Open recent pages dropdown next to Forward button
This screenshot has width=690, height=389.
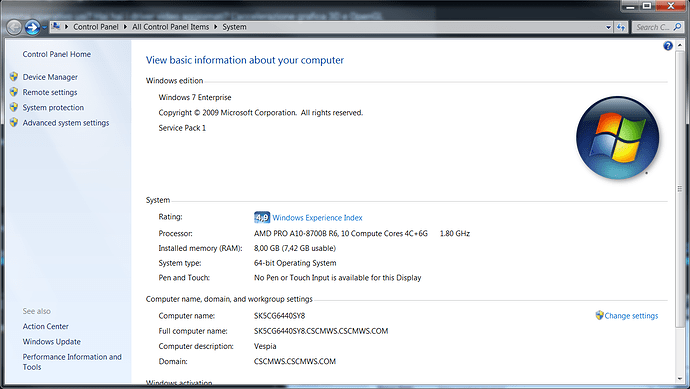(44, 28)
